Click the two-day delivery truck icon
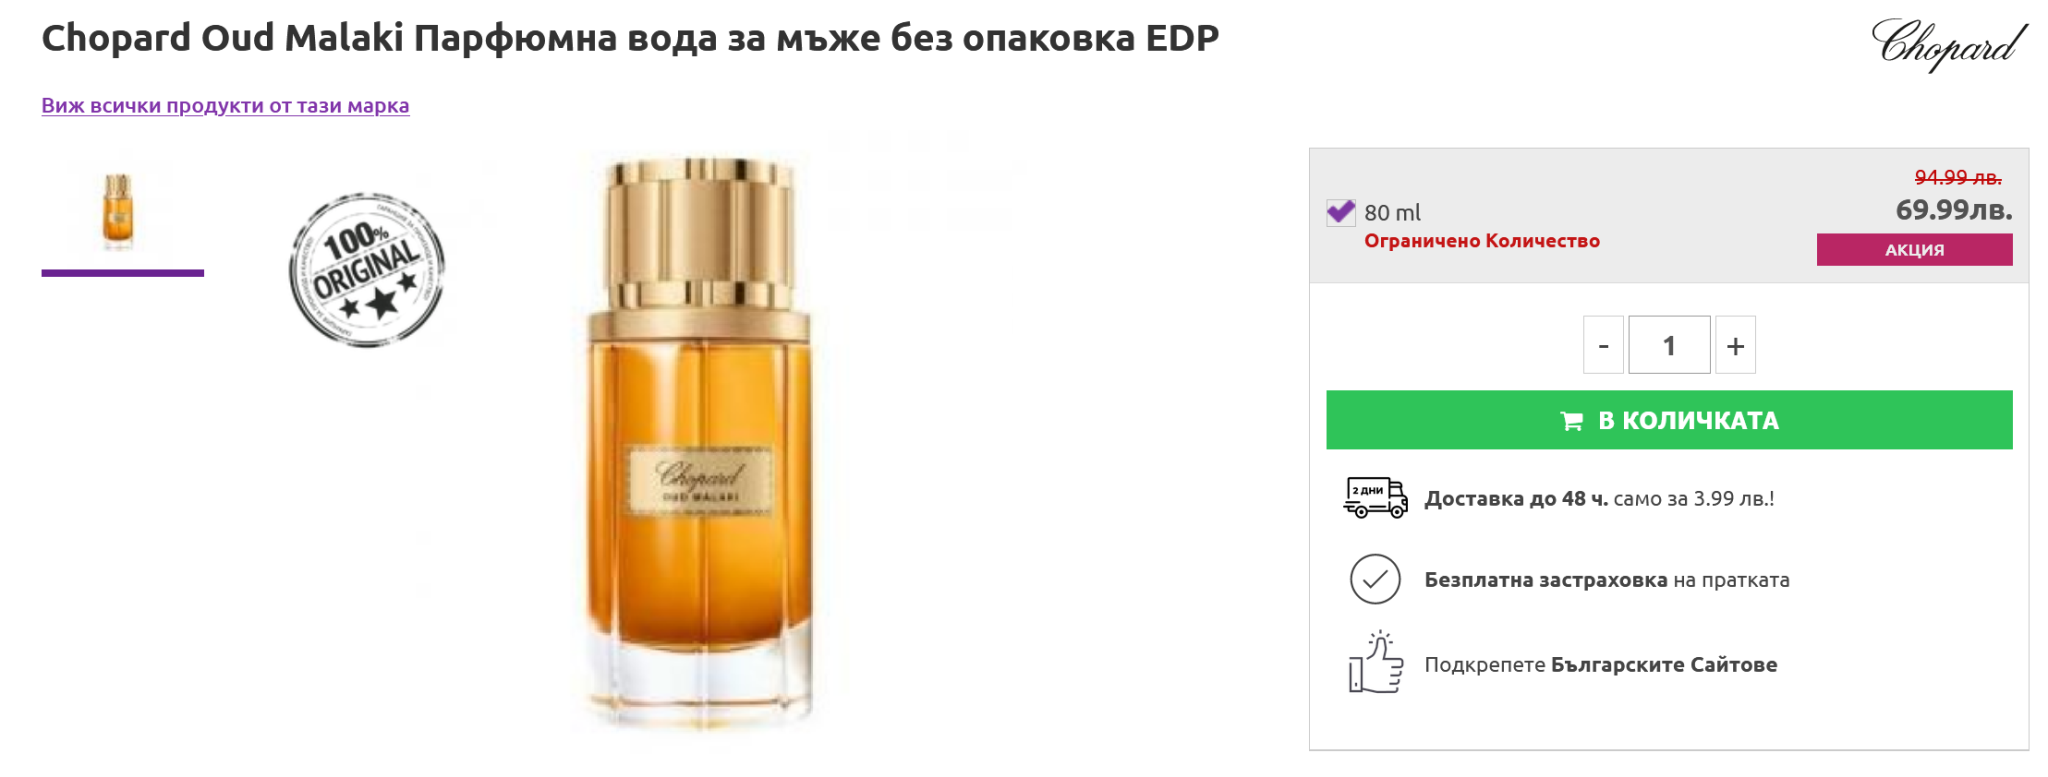The image size is (2048, 777). pos(1375,497)
